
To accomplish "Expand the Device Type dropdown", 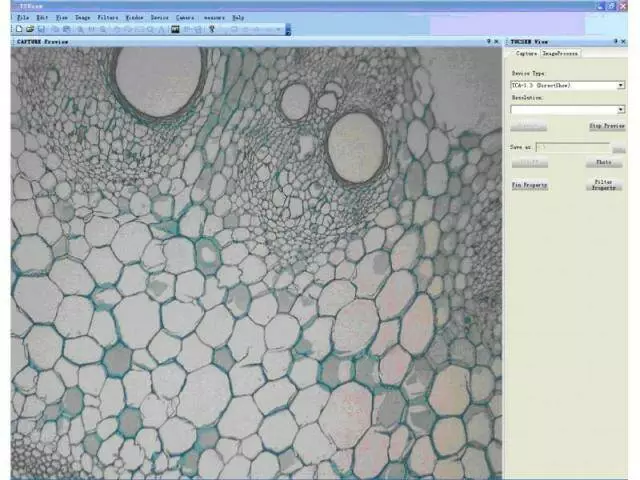I will [620, 85].
